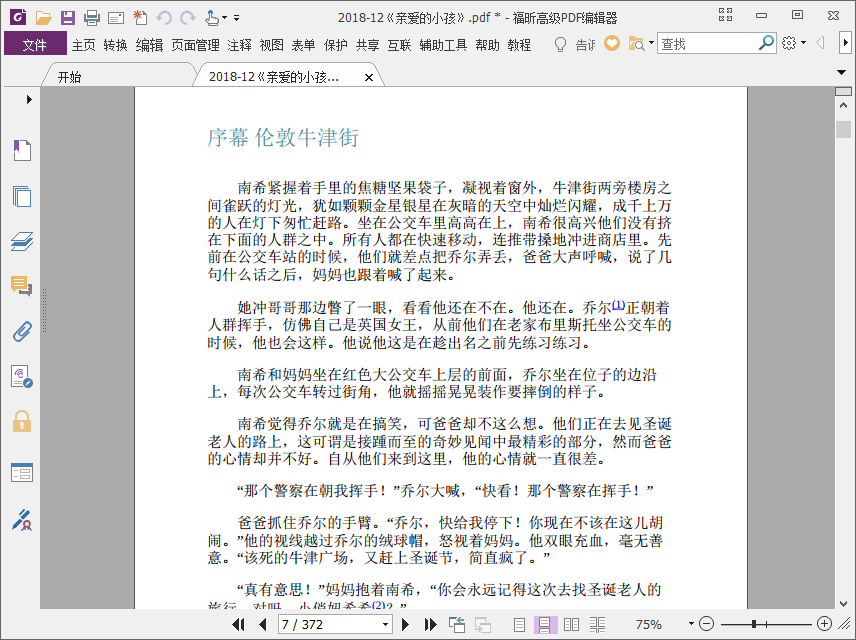Open the 页面管理 ribbon tab
This screenshot has height=640, width=856.
click(x=195, y=45)
